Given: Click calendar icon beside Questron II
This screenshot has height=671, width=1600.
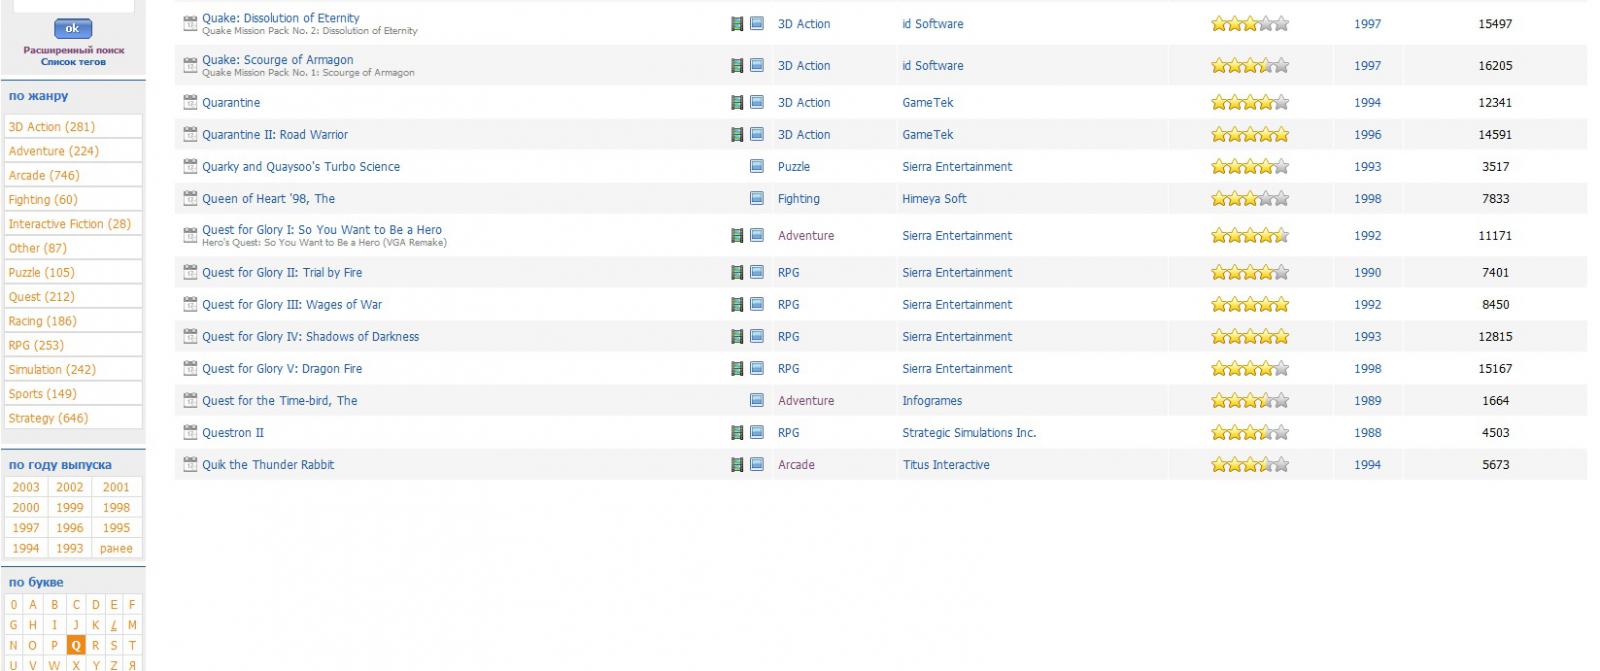Looking at the screenshot, I should [x=190, y=433].
